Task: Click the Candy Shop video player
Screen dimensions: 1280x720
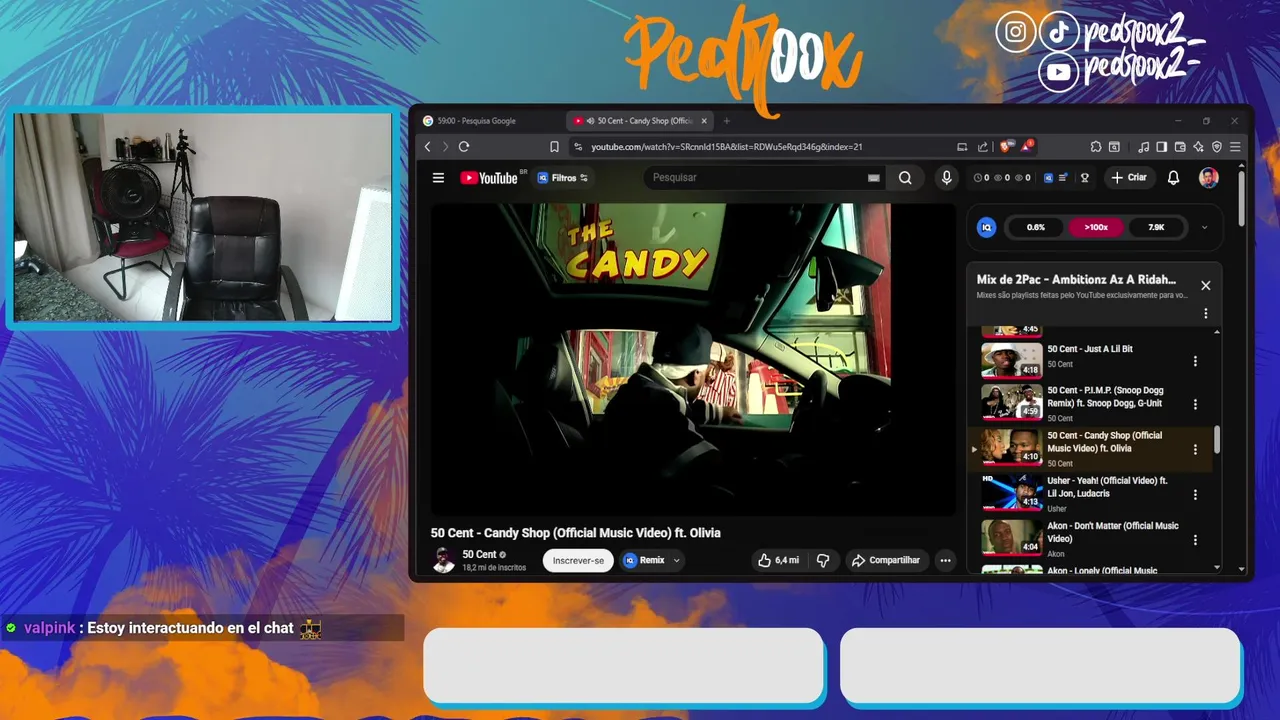Action: [693, 360]
